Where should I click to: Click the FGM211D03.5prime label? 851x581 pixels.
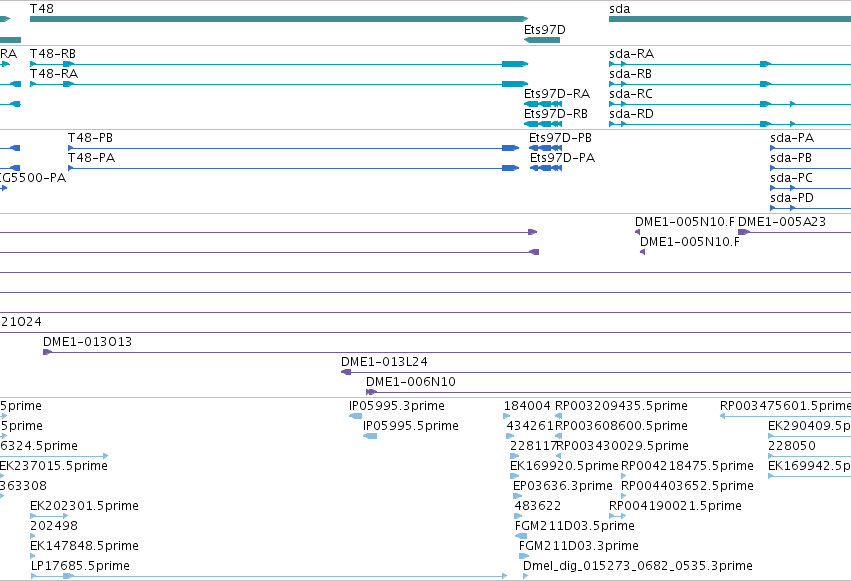(575, 526)
